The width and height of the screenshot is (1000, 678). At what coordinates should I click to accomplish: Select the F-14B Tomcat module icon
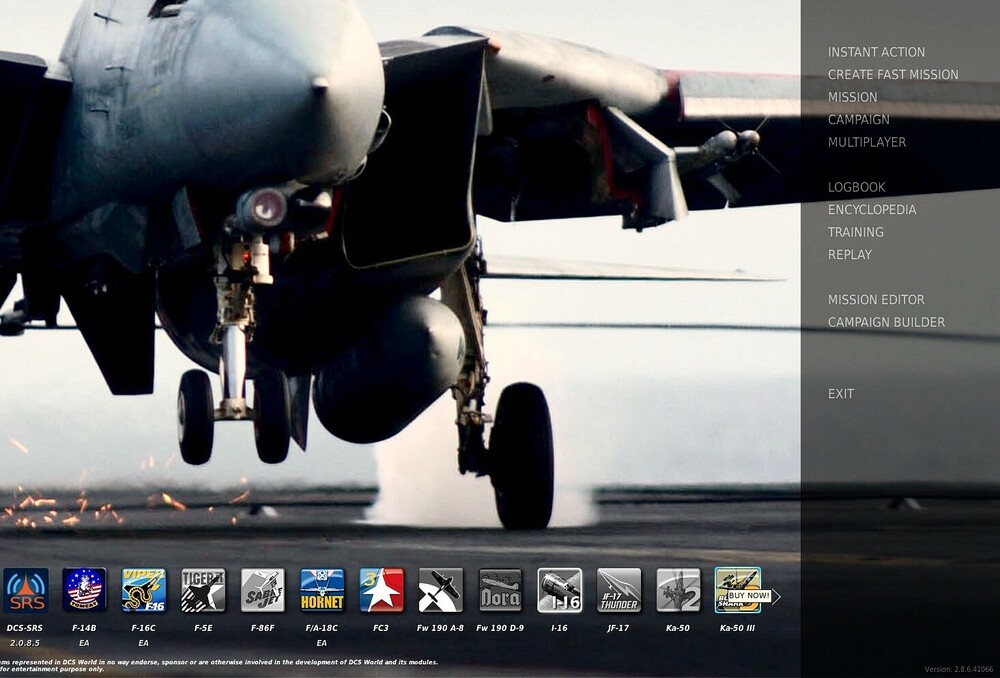click(x=84, y=591)
